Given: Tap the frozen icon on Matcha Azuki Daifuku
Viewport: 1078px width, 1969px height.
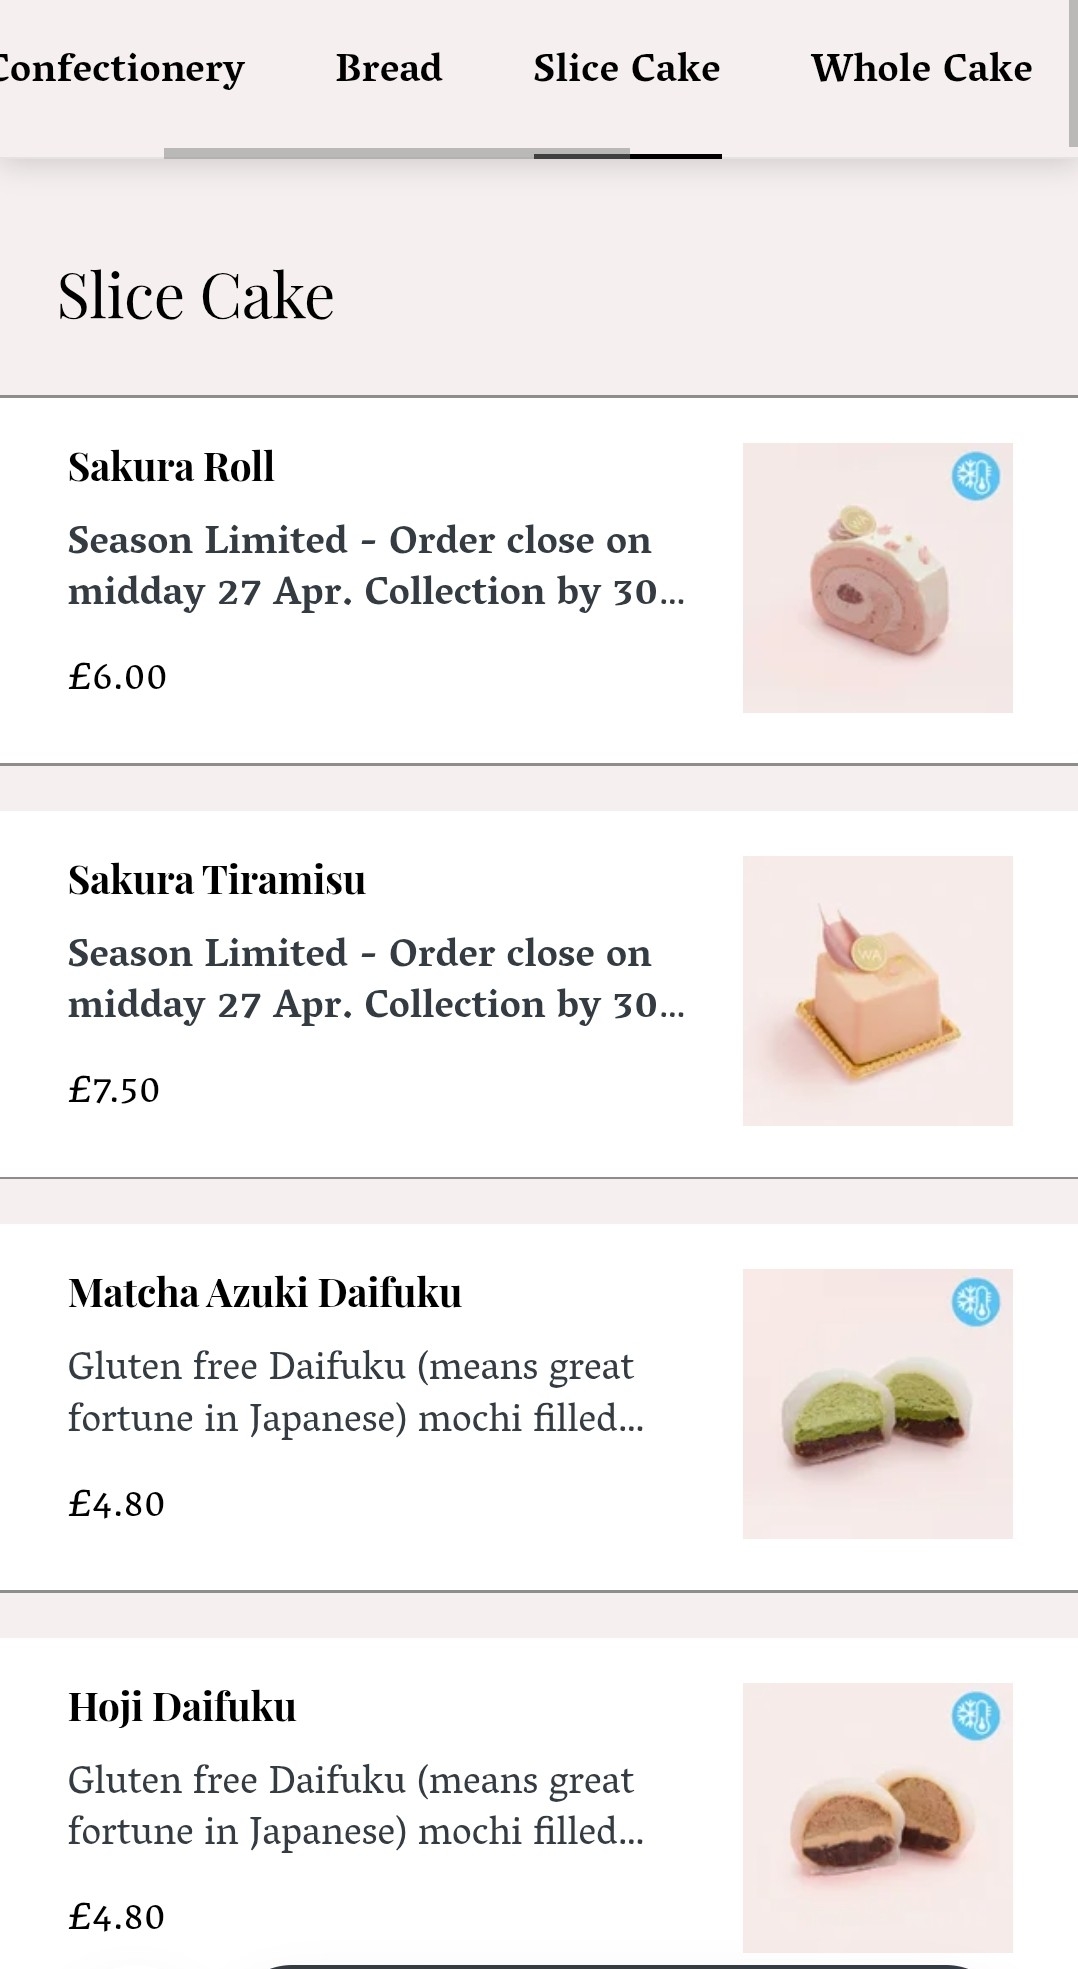Looking at the screenshot, I should [975, 1303].
